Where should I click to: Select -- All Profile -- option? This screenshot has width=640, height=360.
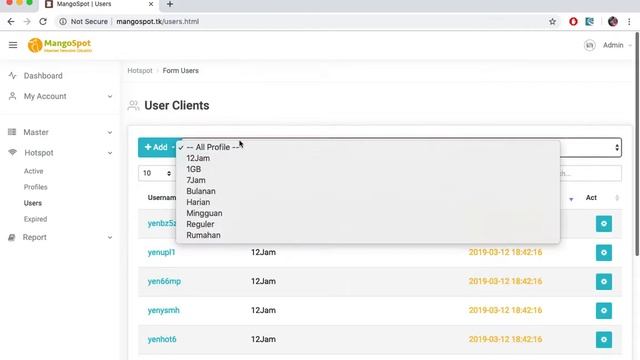pyautogui.click(x=368, y=147)
